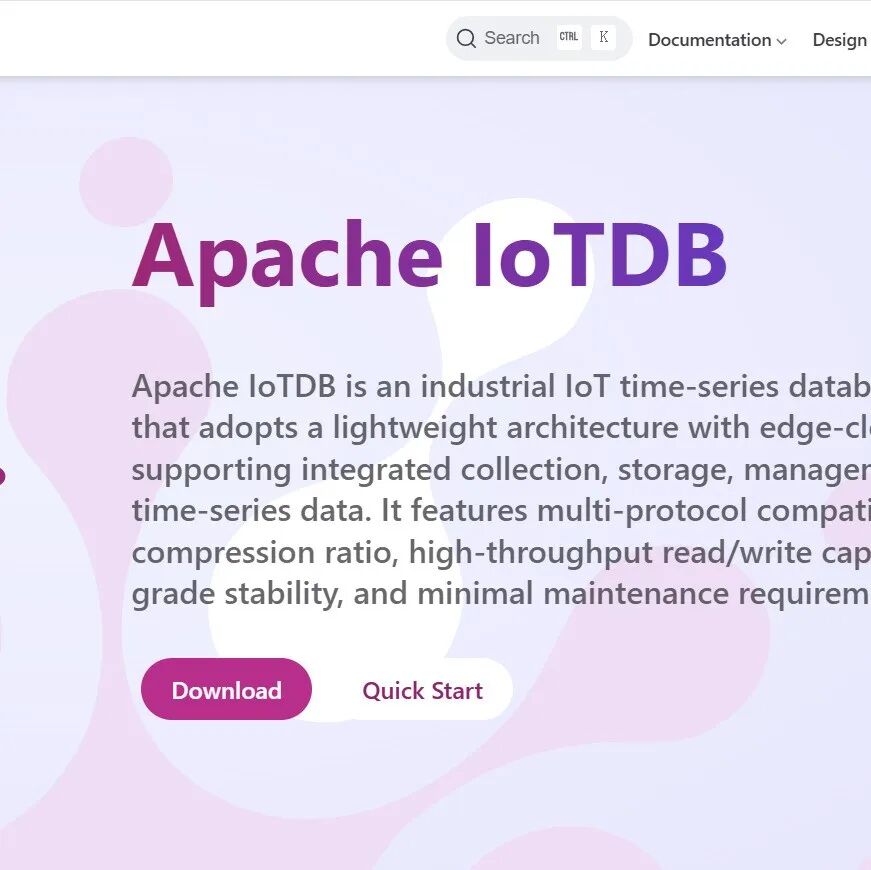The height and width of the screenshot is (870, 871).
Task: Click the K shortcut key badge
Action: tap(603, 37)
